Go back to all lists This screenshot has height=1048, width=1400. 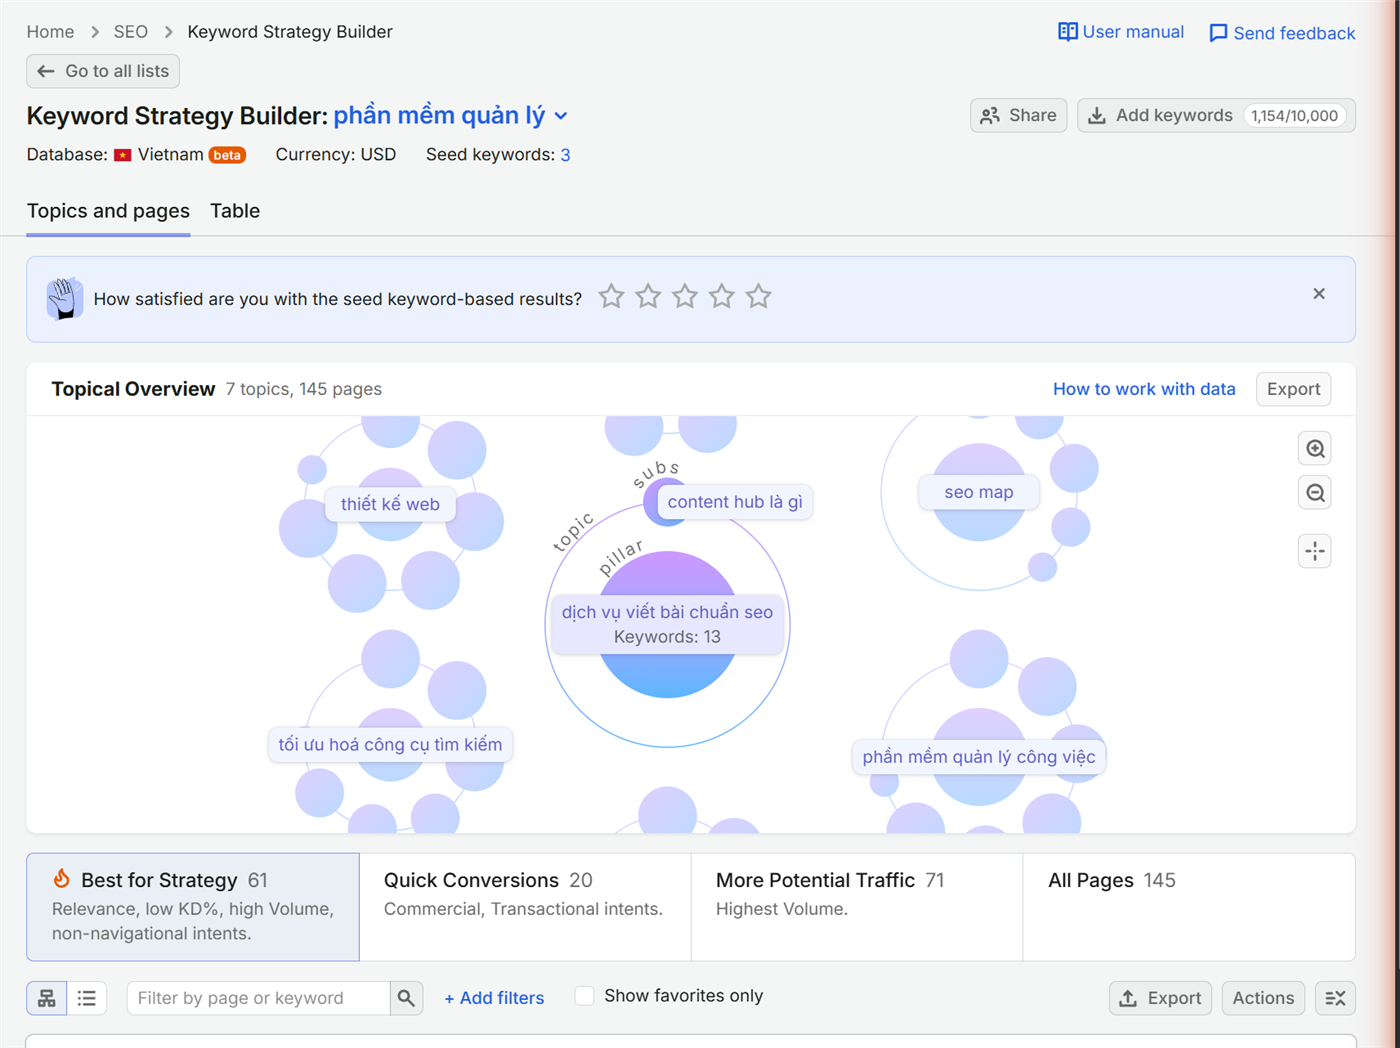pyautogui.click(x=103, y=71)
